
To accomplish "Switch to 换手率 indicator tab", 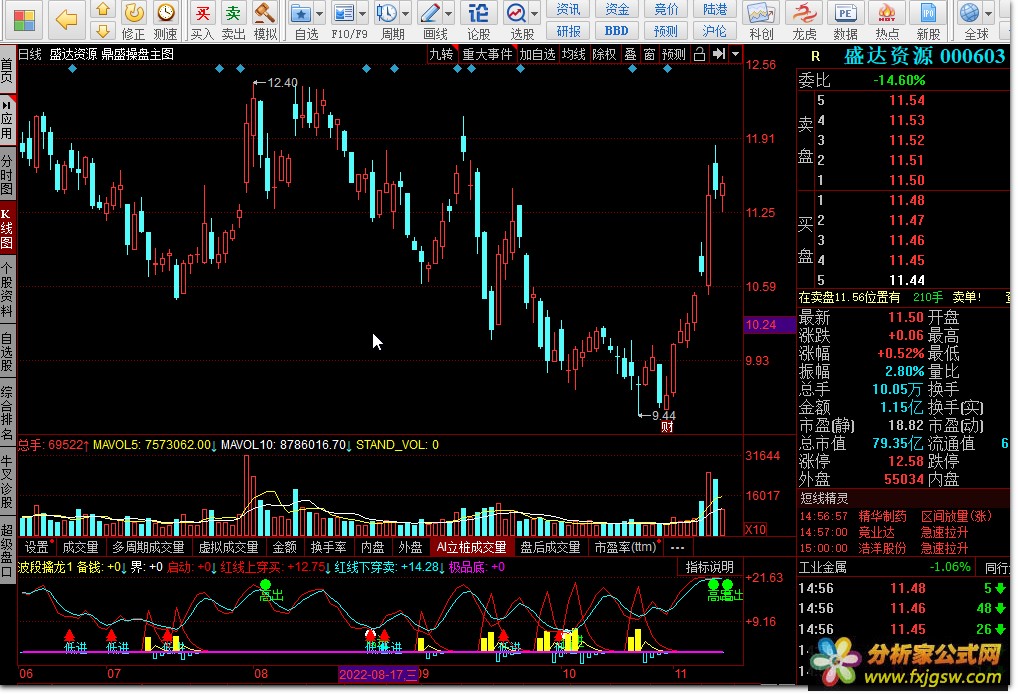I will tap(328, 547).
